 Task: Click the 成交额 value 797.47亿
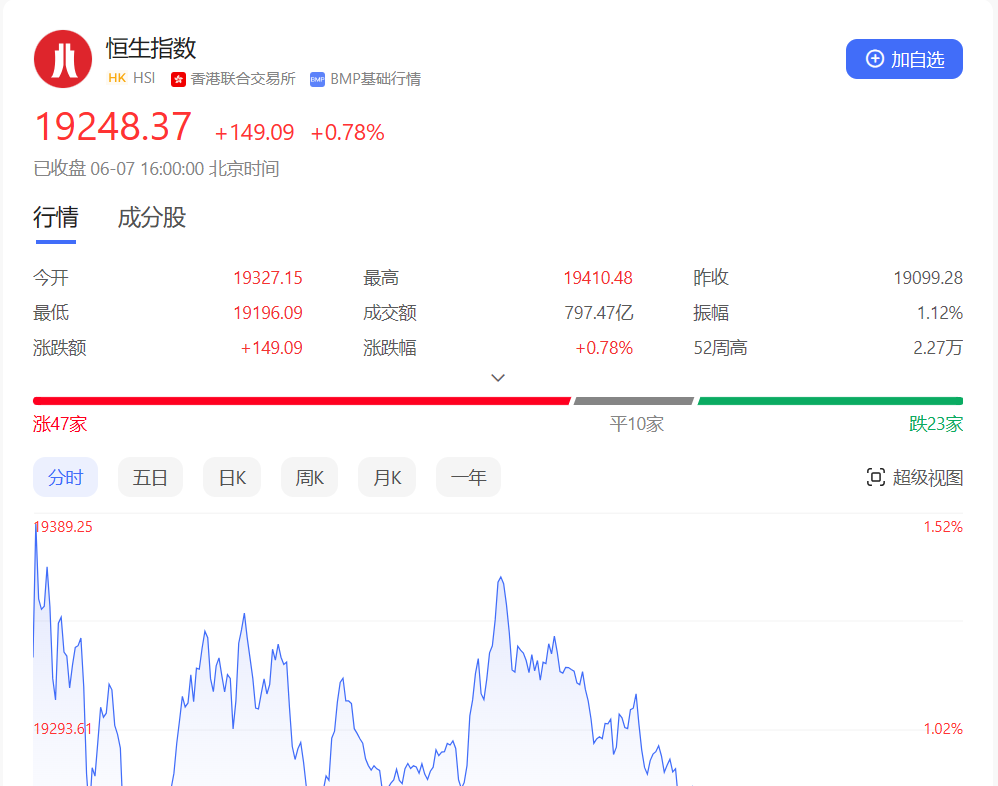coord(598,313)
